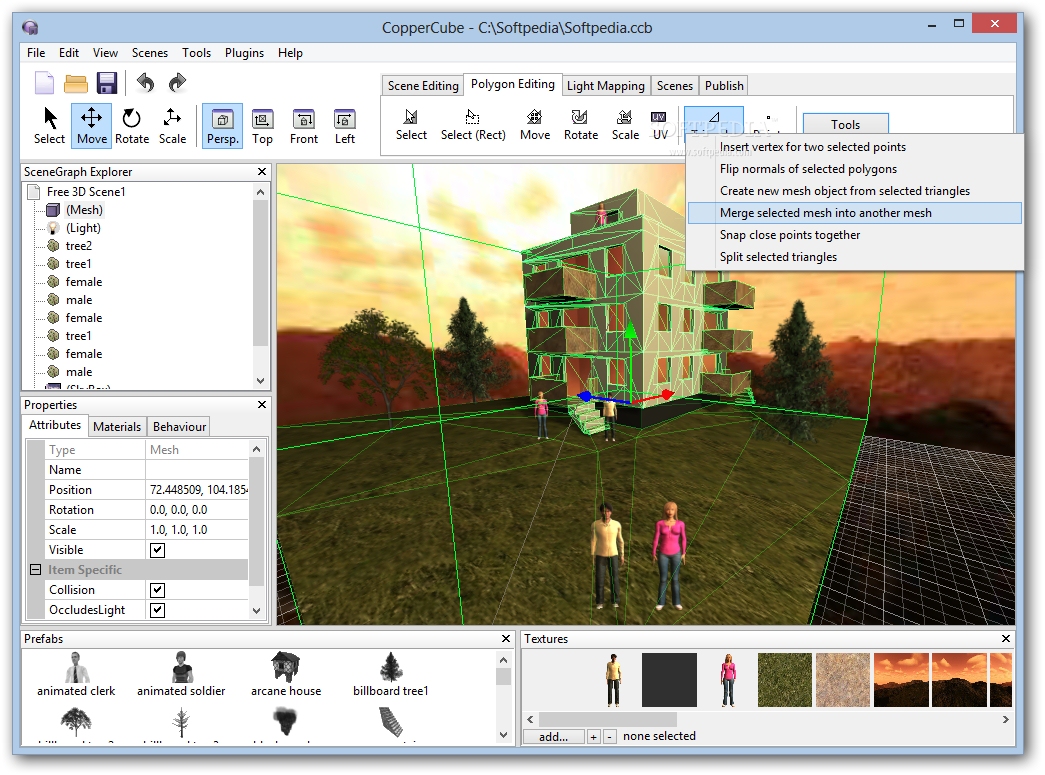
Task: Open the Materials properties tab
Action: pos(117,426)
